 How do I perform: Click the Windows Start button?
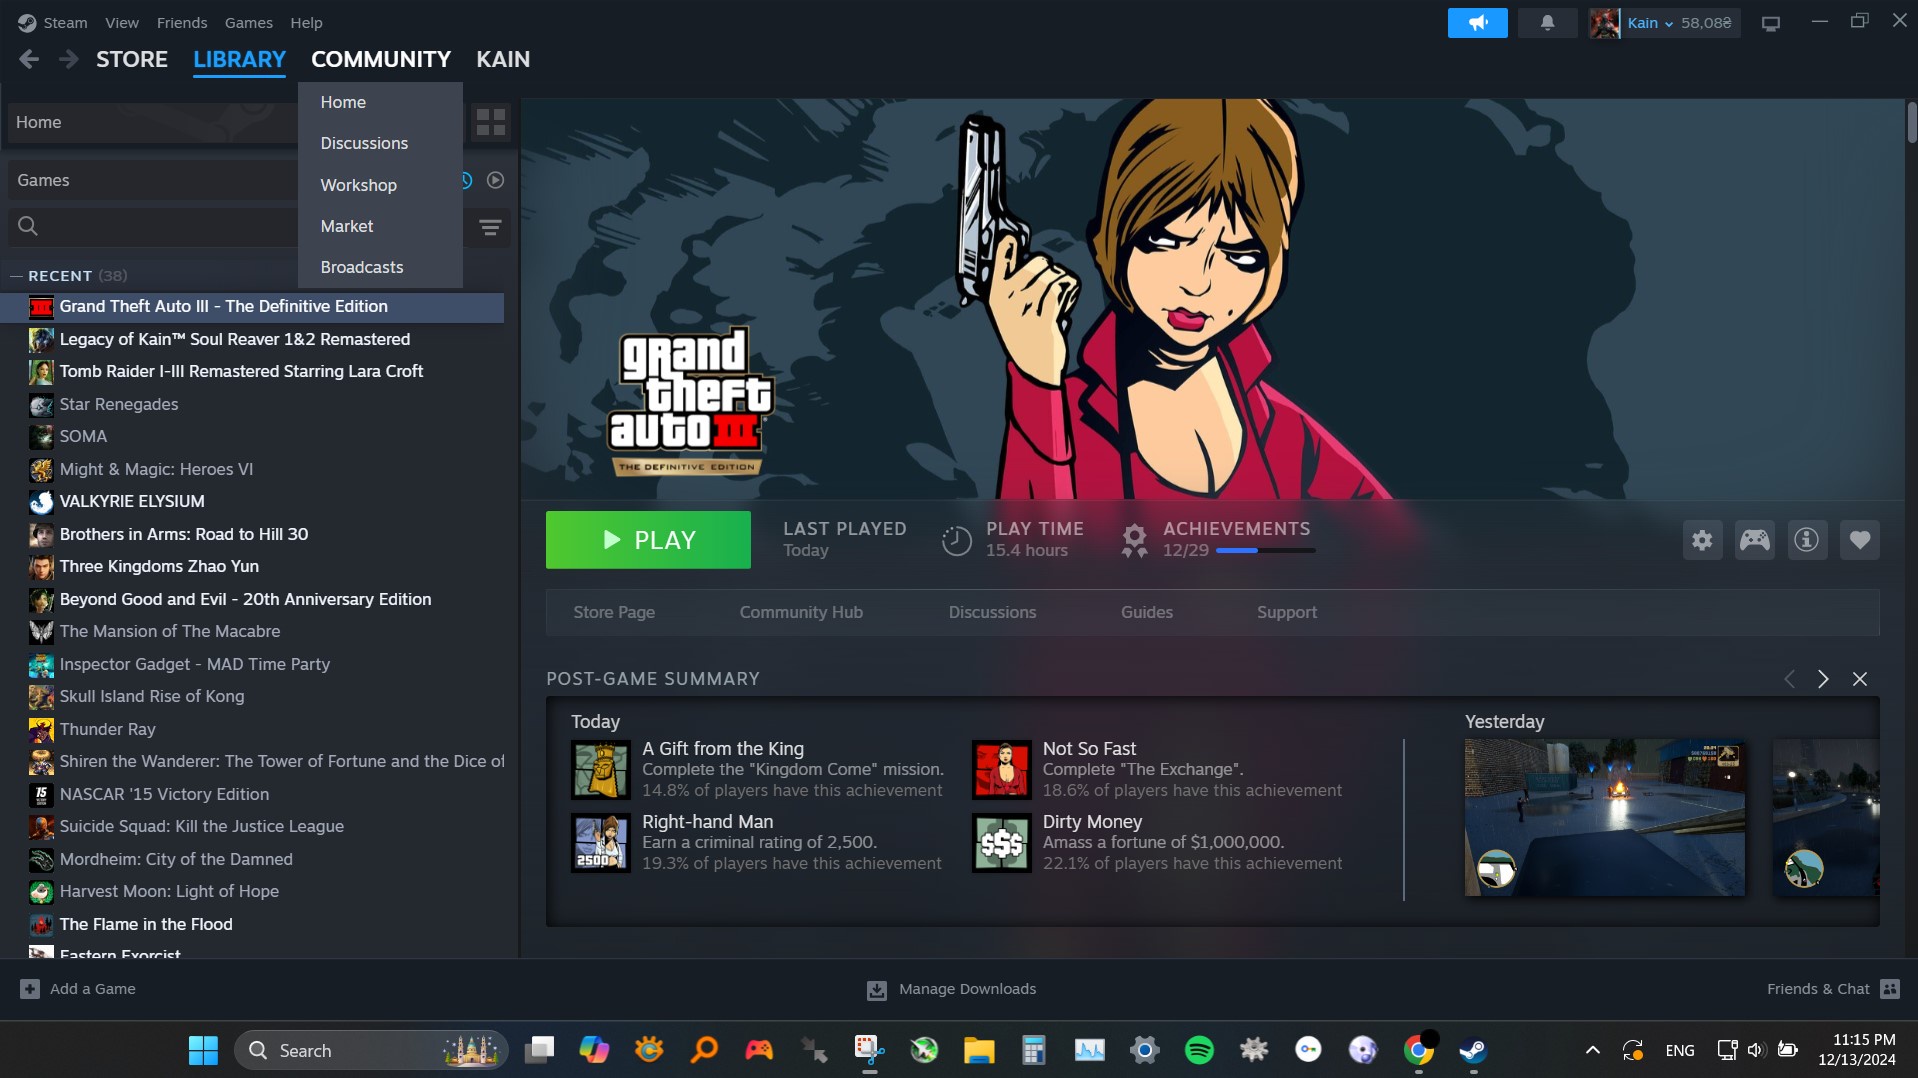(203, 1050)
